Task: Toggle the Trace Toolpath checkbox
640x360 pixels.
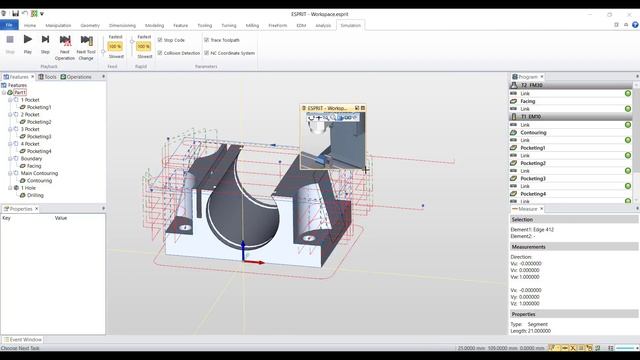Action: coord(207,40)
